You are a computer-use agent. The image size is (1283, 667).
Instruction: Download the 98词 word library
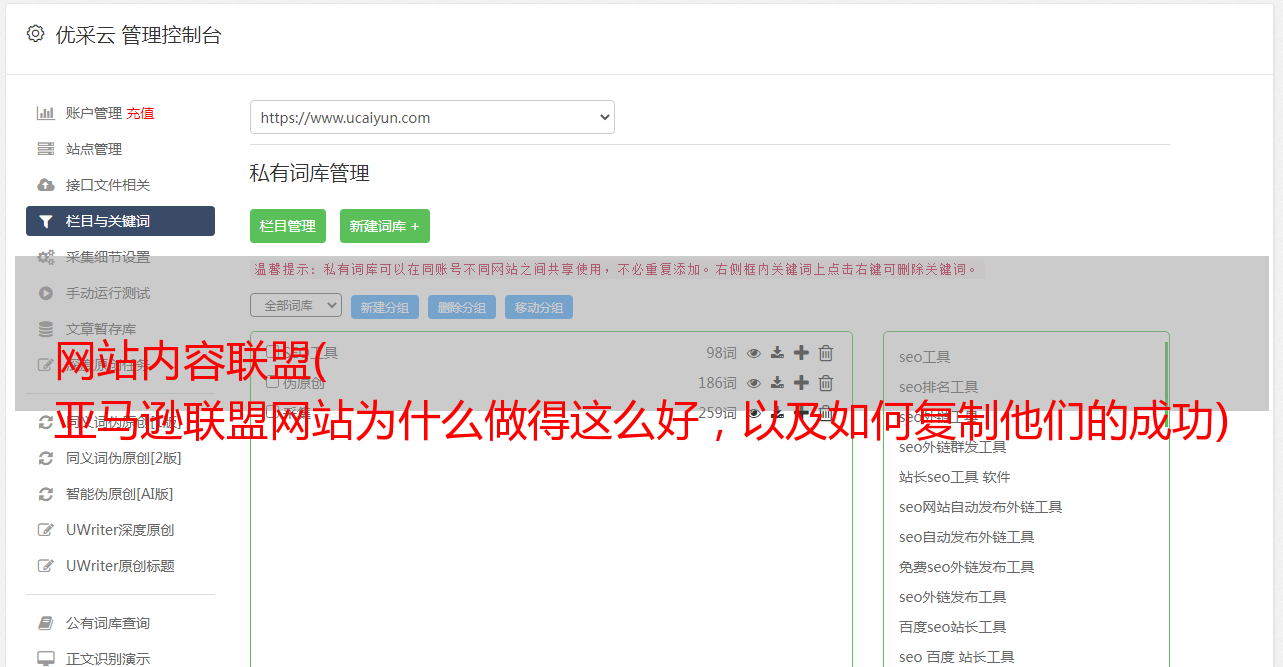point(777,353)
